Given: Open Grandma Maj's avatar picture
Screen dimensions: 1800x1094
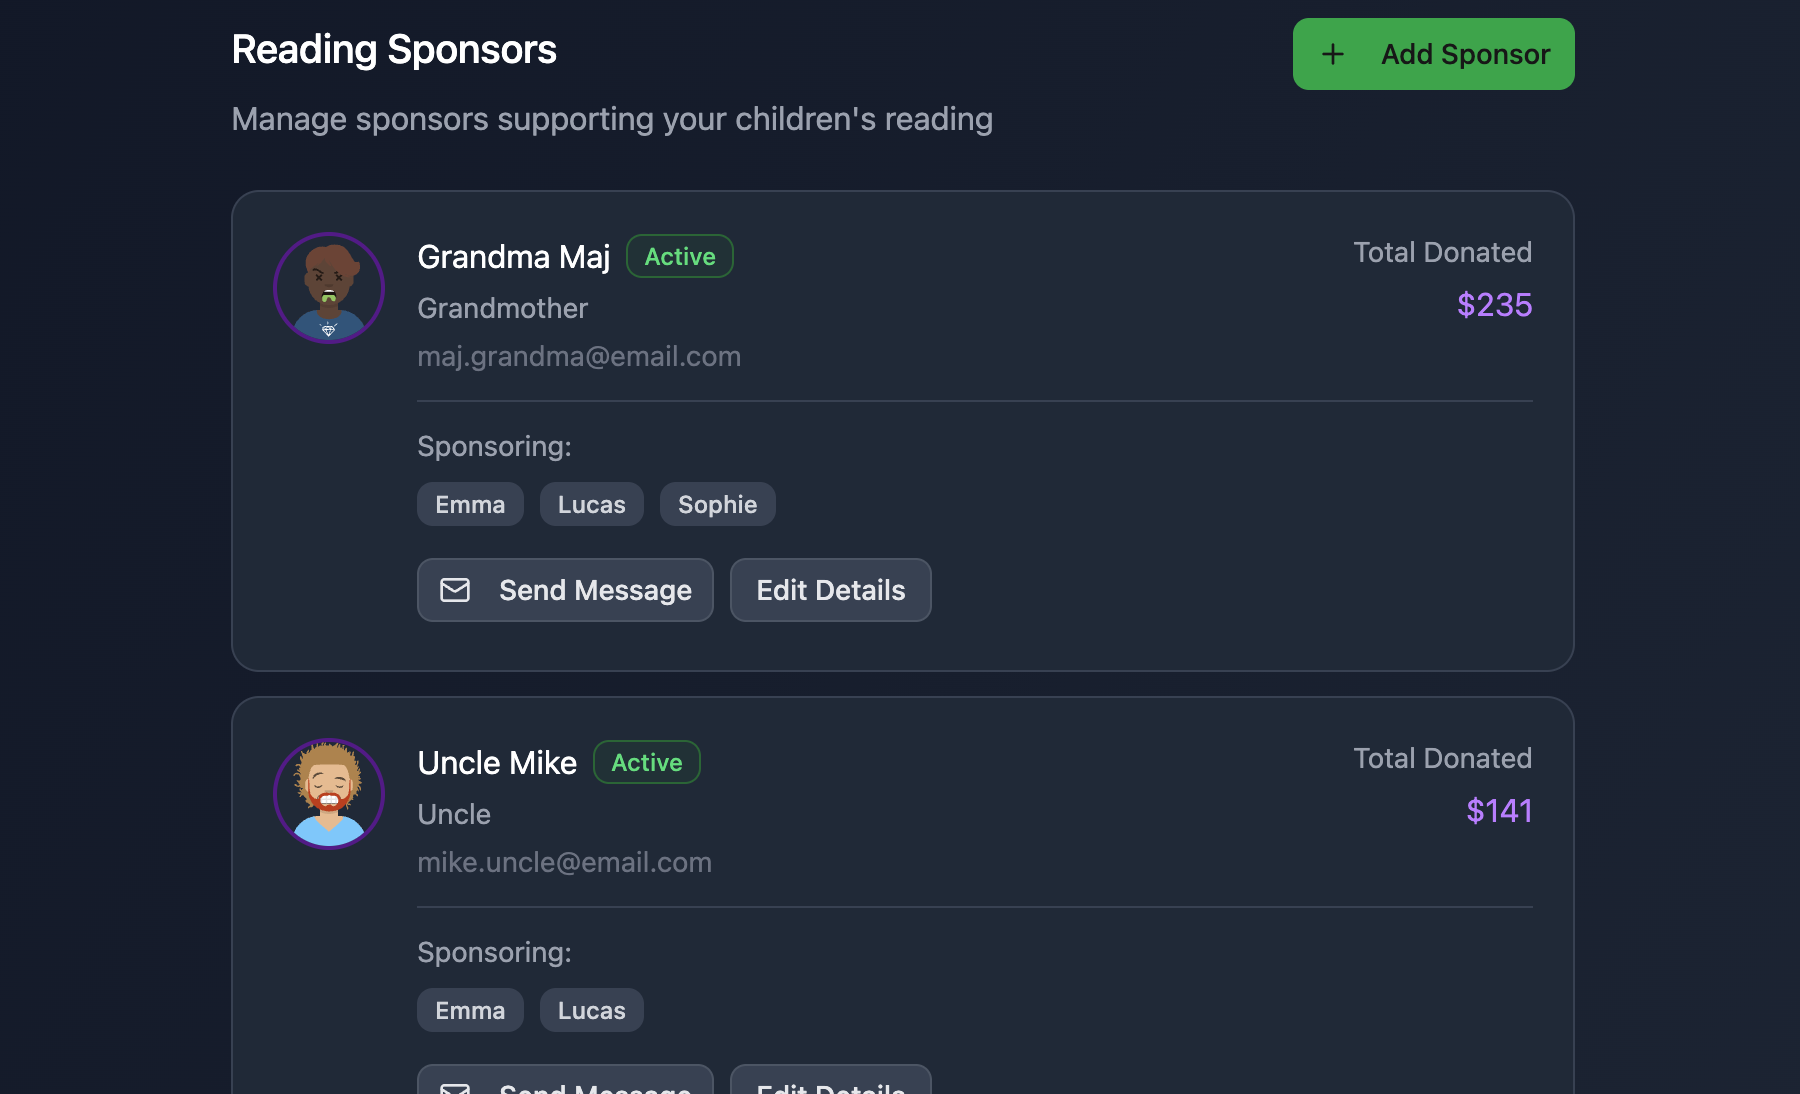Looking at the screenshot, I should (329, 288).
